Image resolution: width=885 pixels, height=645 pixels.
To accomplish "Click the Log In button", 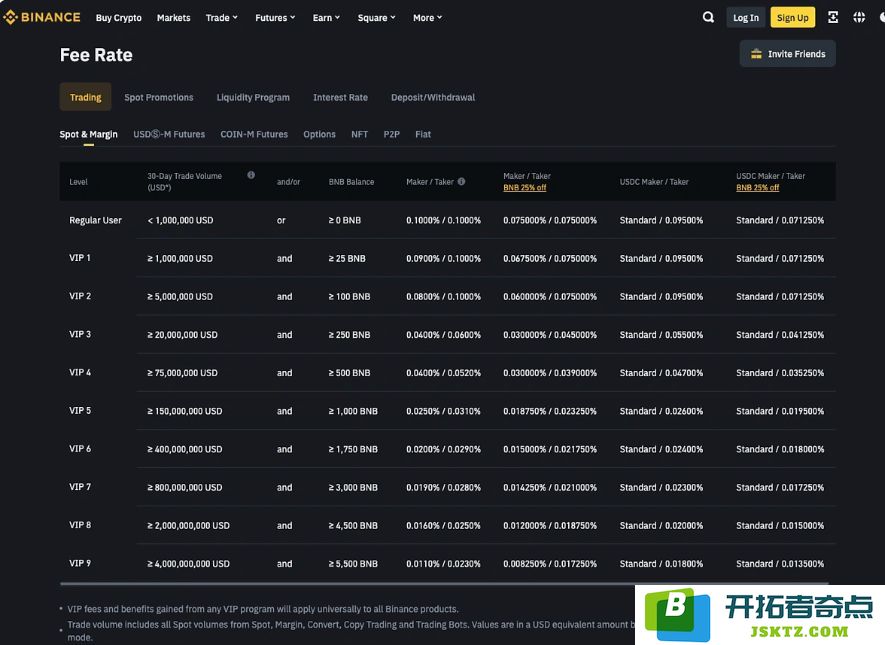I will click(746, 17).
